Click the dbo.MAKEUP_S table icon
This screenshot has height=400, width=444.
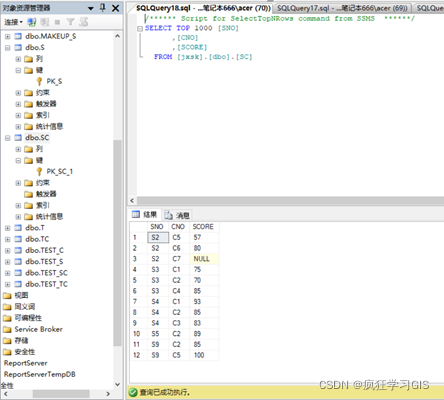18,36
